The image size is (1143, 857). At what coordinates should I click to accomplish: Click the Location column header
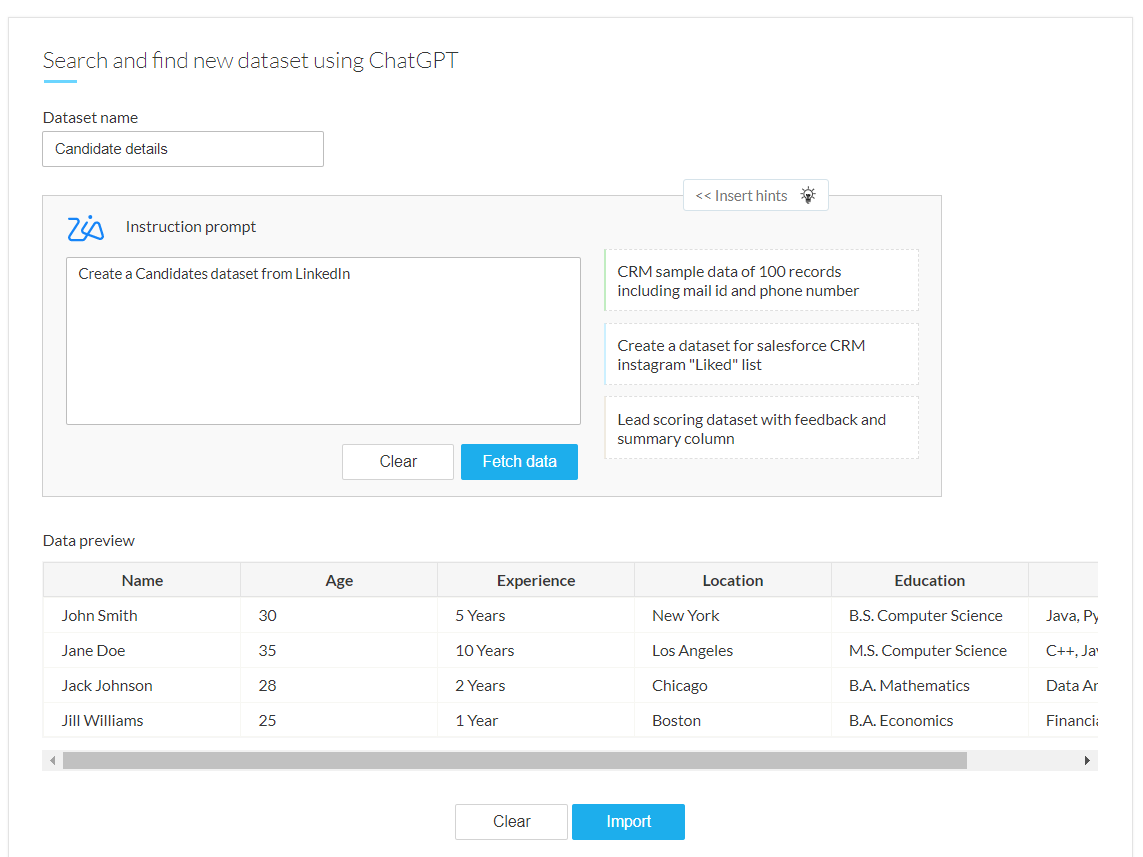click(x=733, y=580)
